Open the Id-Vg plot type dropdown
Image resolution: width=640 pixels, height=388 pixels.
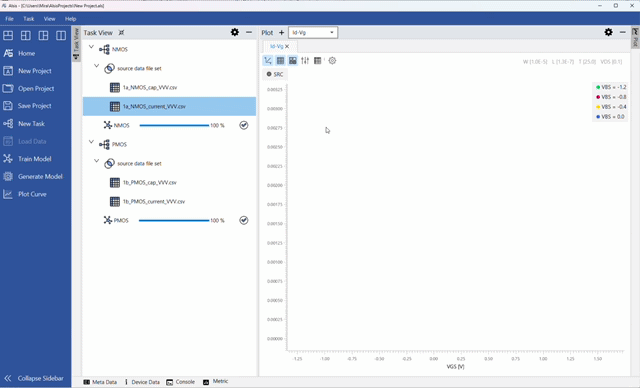click(313, 33)
